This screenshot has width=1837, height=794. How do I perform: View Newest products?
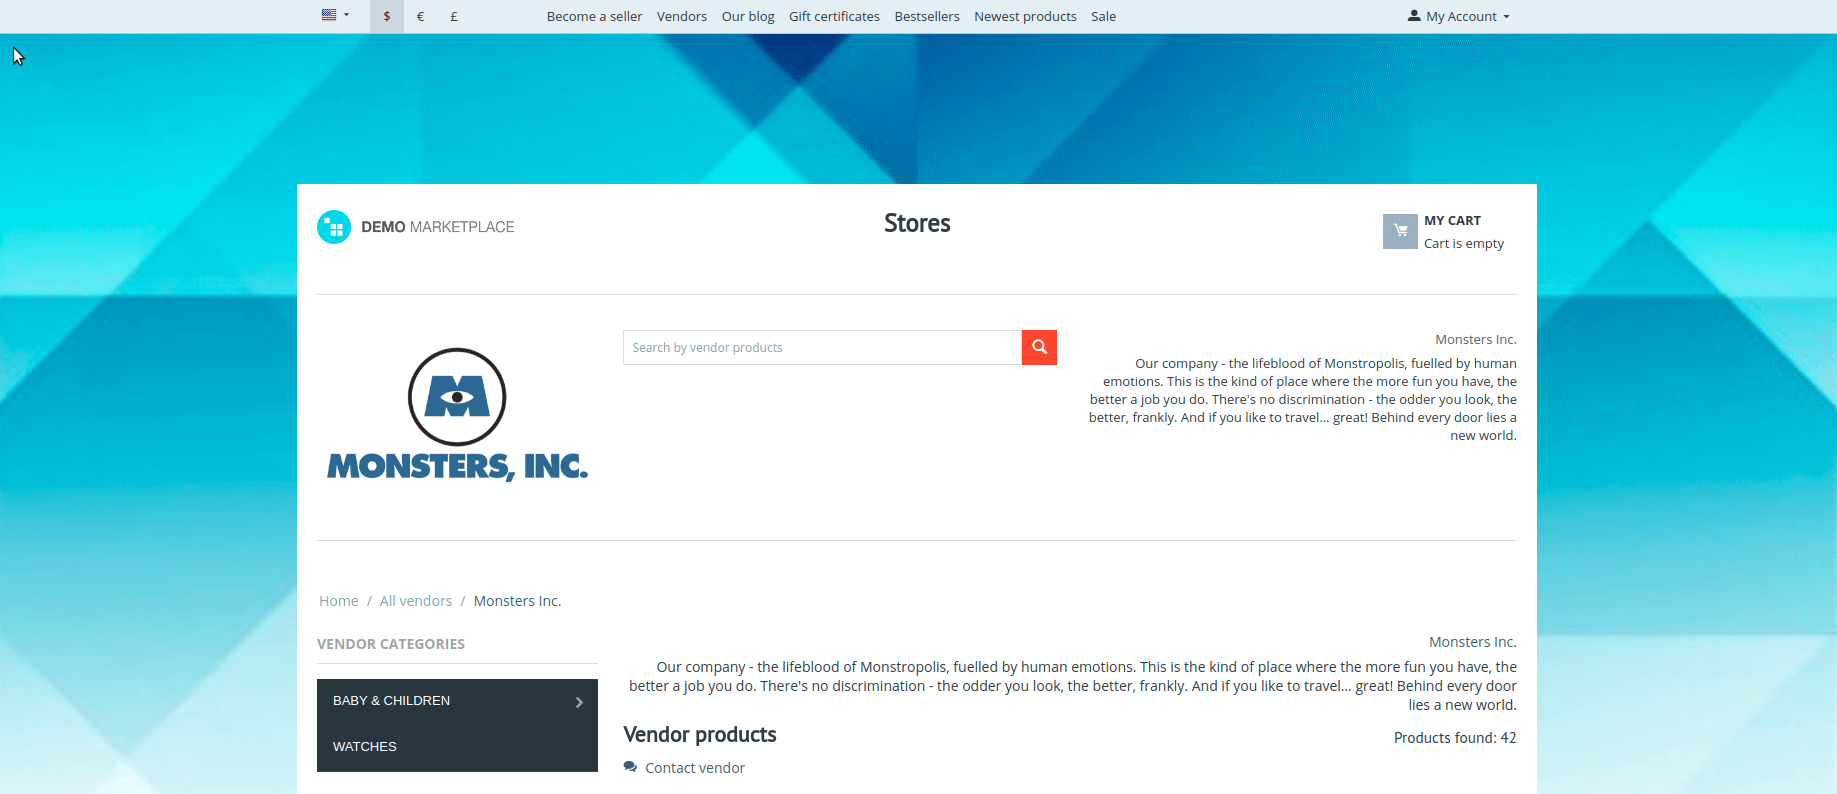tap(1025, 16)
